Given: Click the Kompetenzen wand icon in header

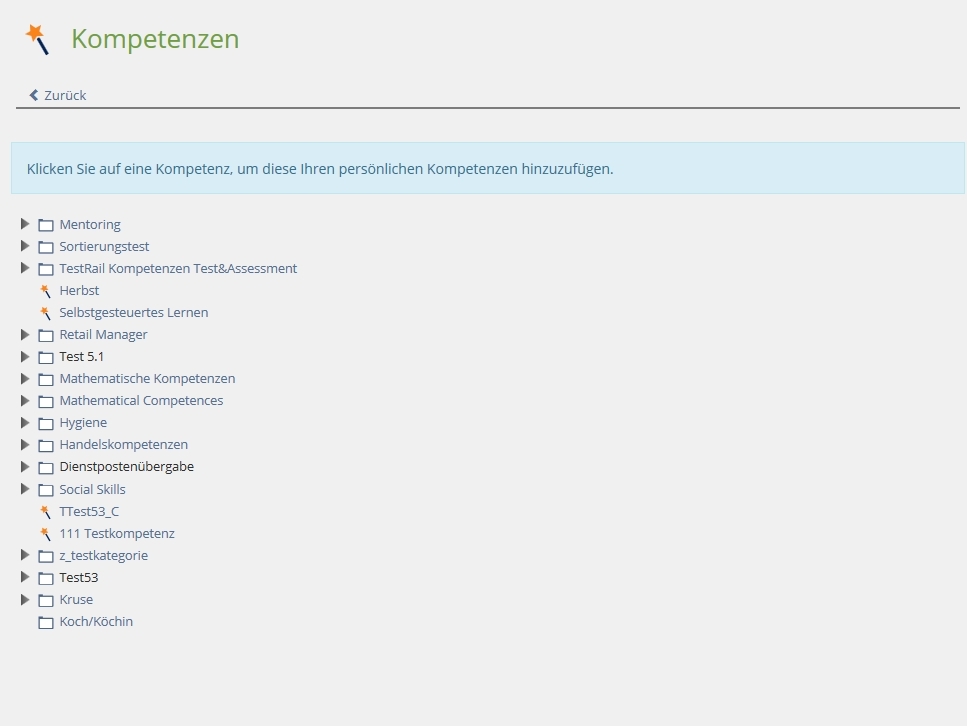Looking at the screenshot, I should pos(37,39).
